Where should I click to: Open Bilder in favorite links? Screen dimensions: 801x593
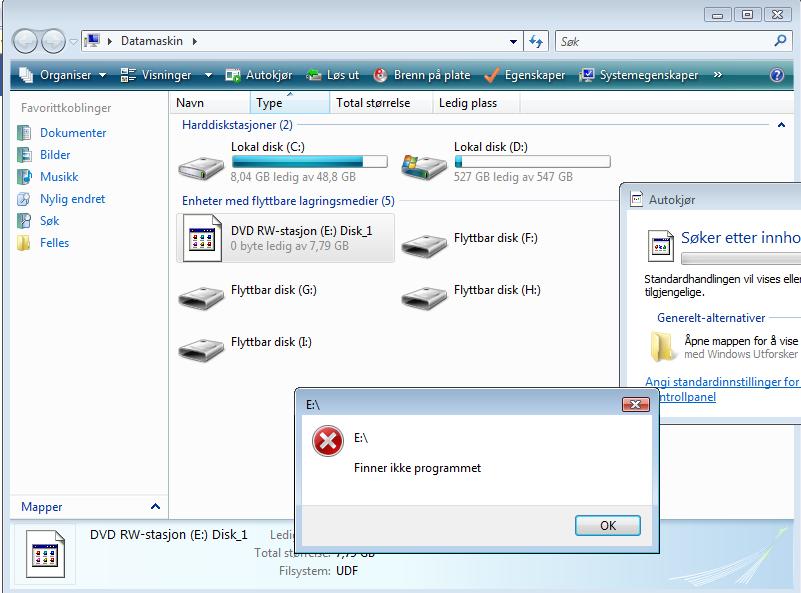55,155
